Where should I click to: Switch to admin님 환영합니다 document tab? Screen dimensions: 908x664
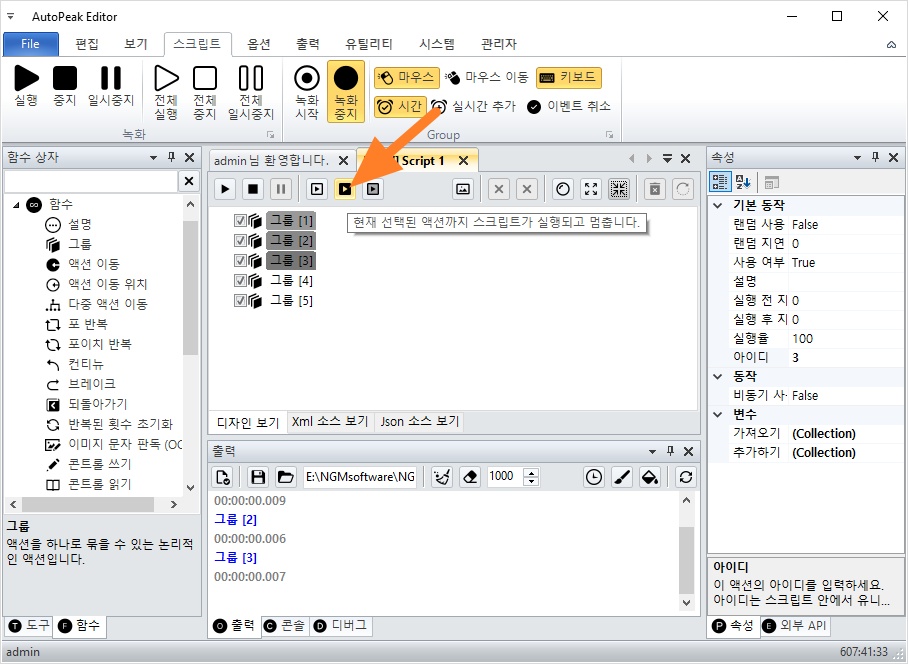coord(271,160)
